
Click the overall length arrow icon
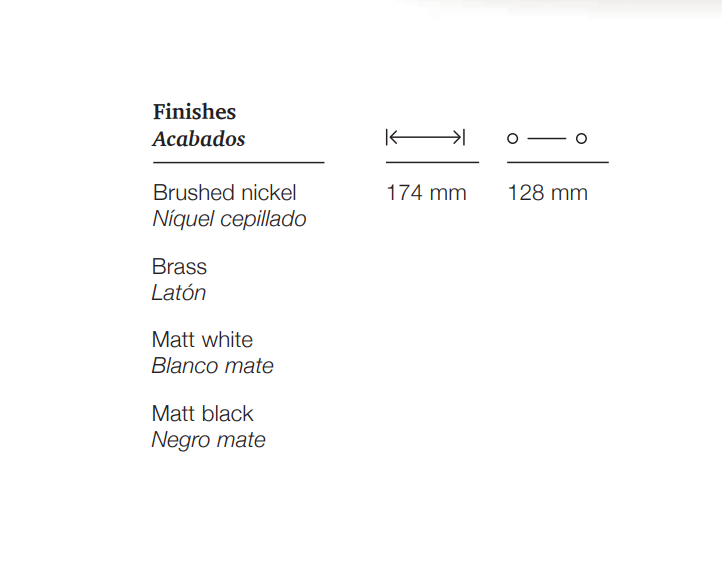[x=425, y=138]
